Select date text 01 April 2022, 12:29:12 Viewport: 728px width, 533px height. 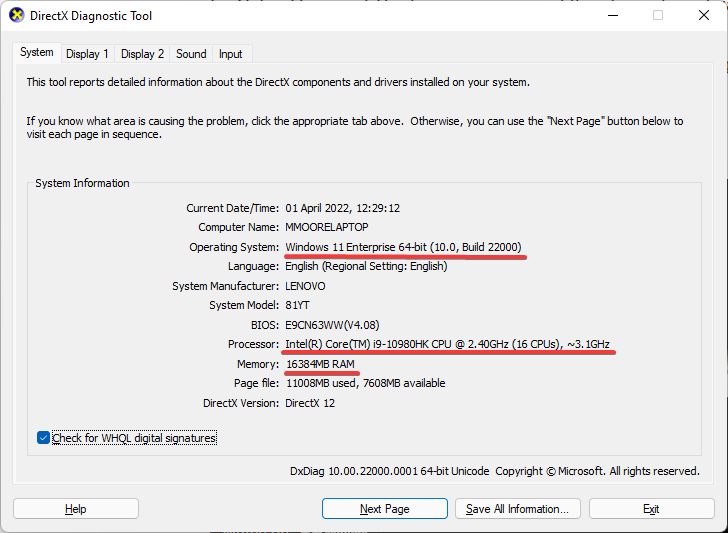click(343, 208)
